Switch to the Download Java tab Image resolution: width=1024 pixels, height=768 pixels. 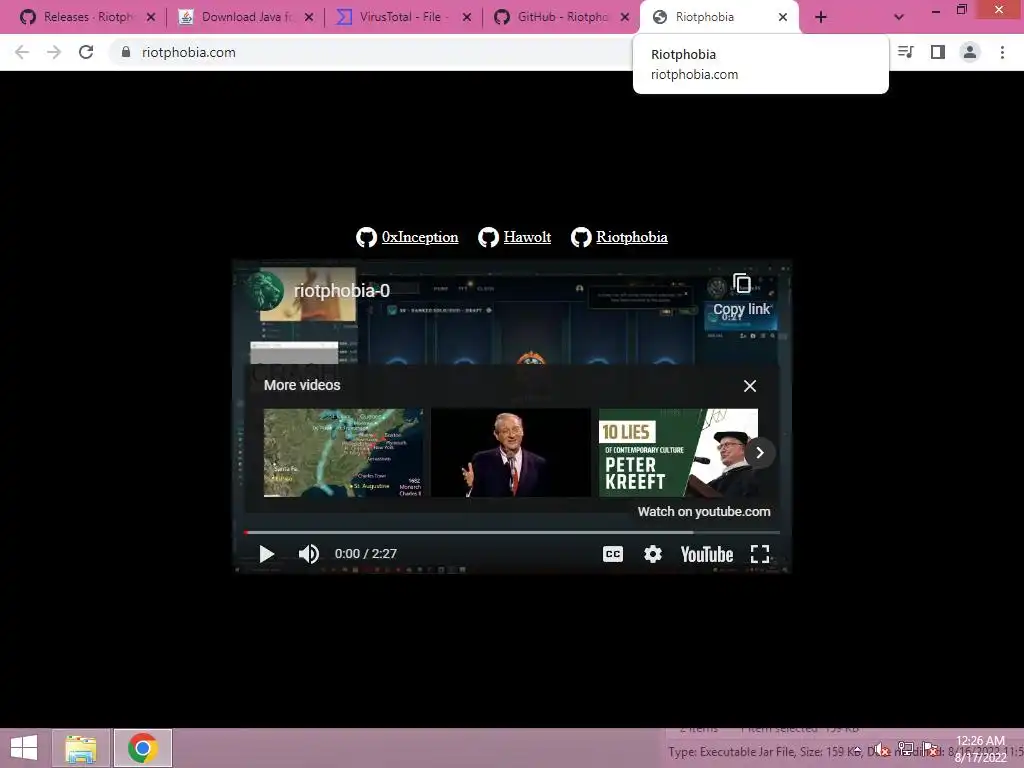[x=236, y=17]
